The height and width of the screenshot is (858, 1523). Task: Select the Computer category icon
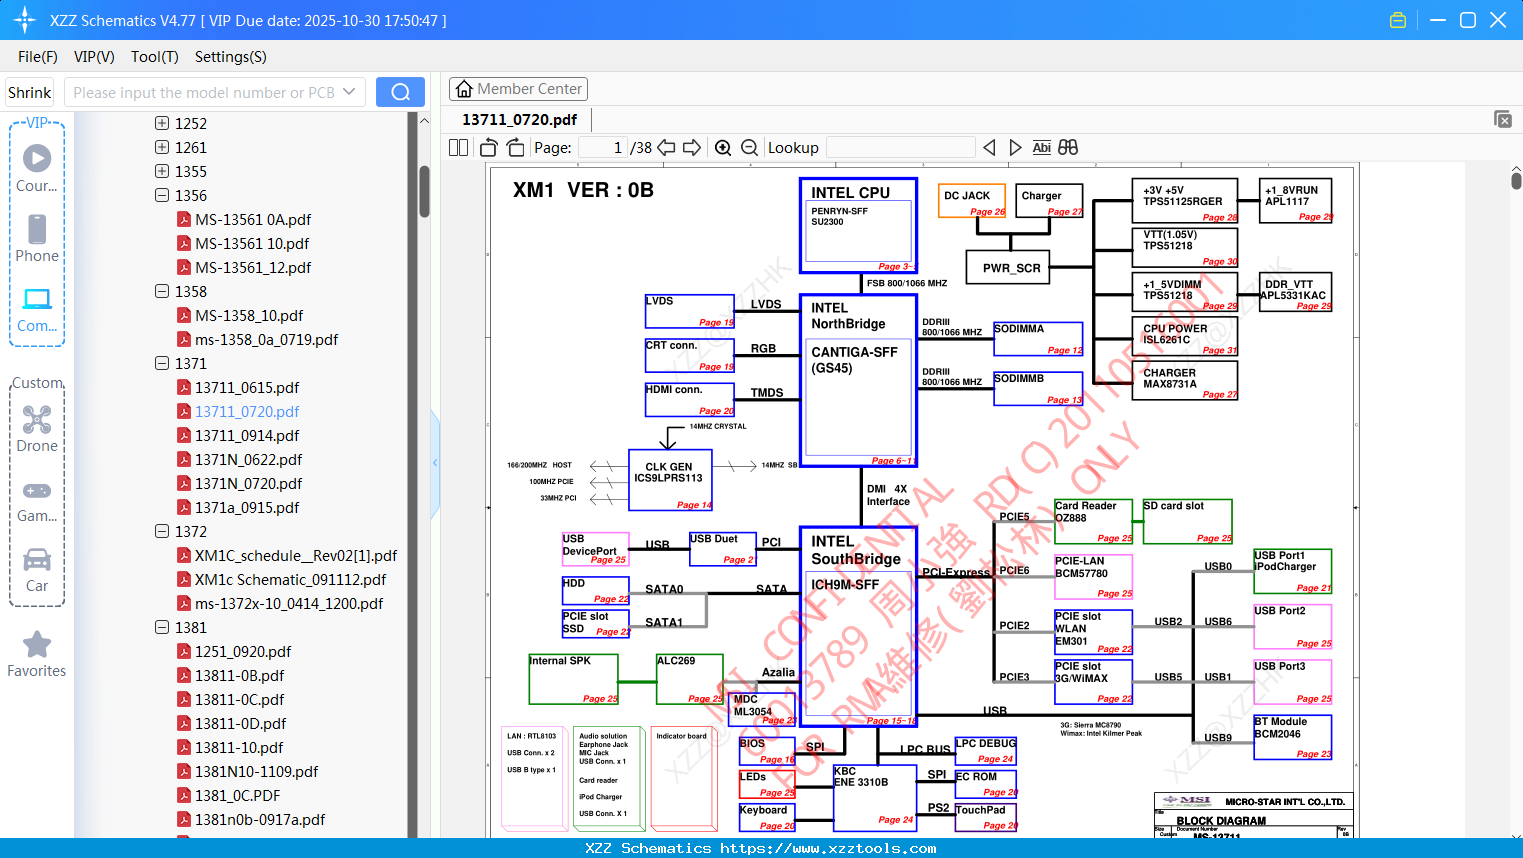(x=37, y=309)
